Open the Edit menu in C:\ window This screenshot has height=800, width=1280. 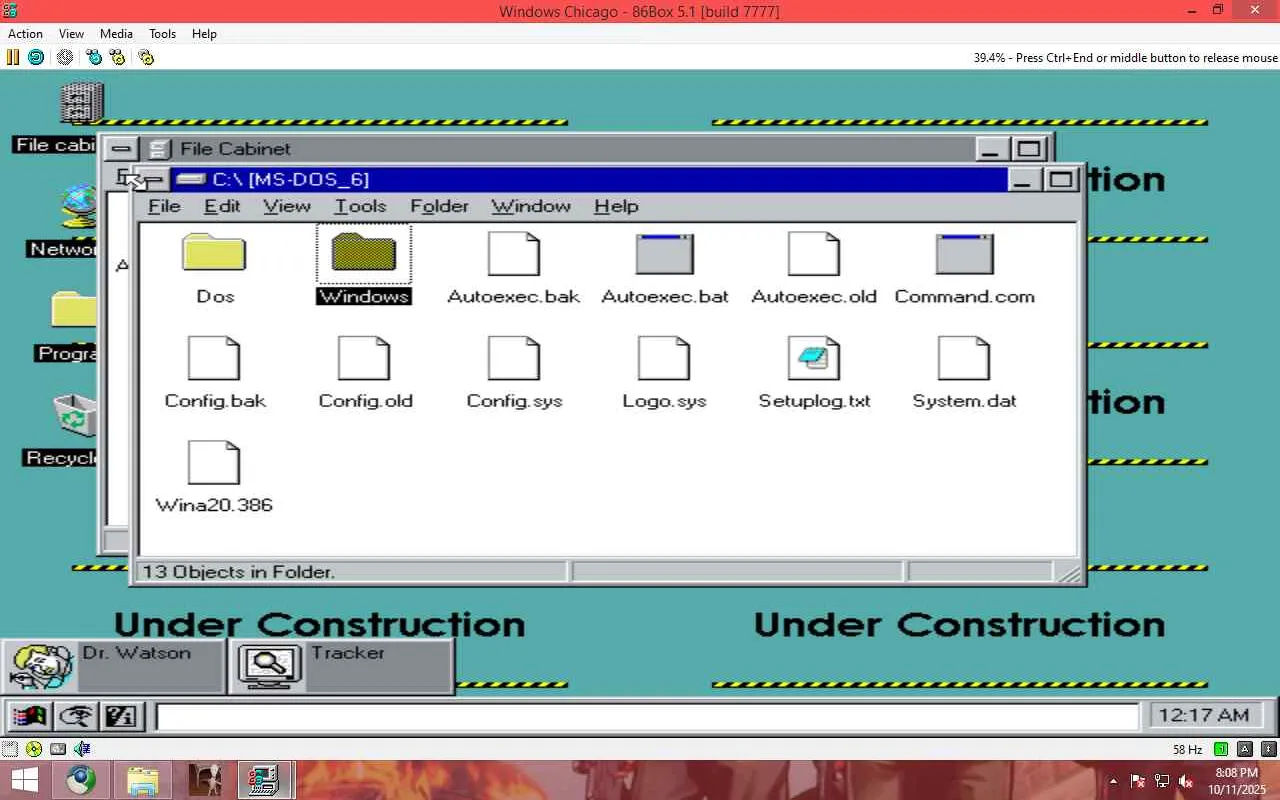(222, 206)
